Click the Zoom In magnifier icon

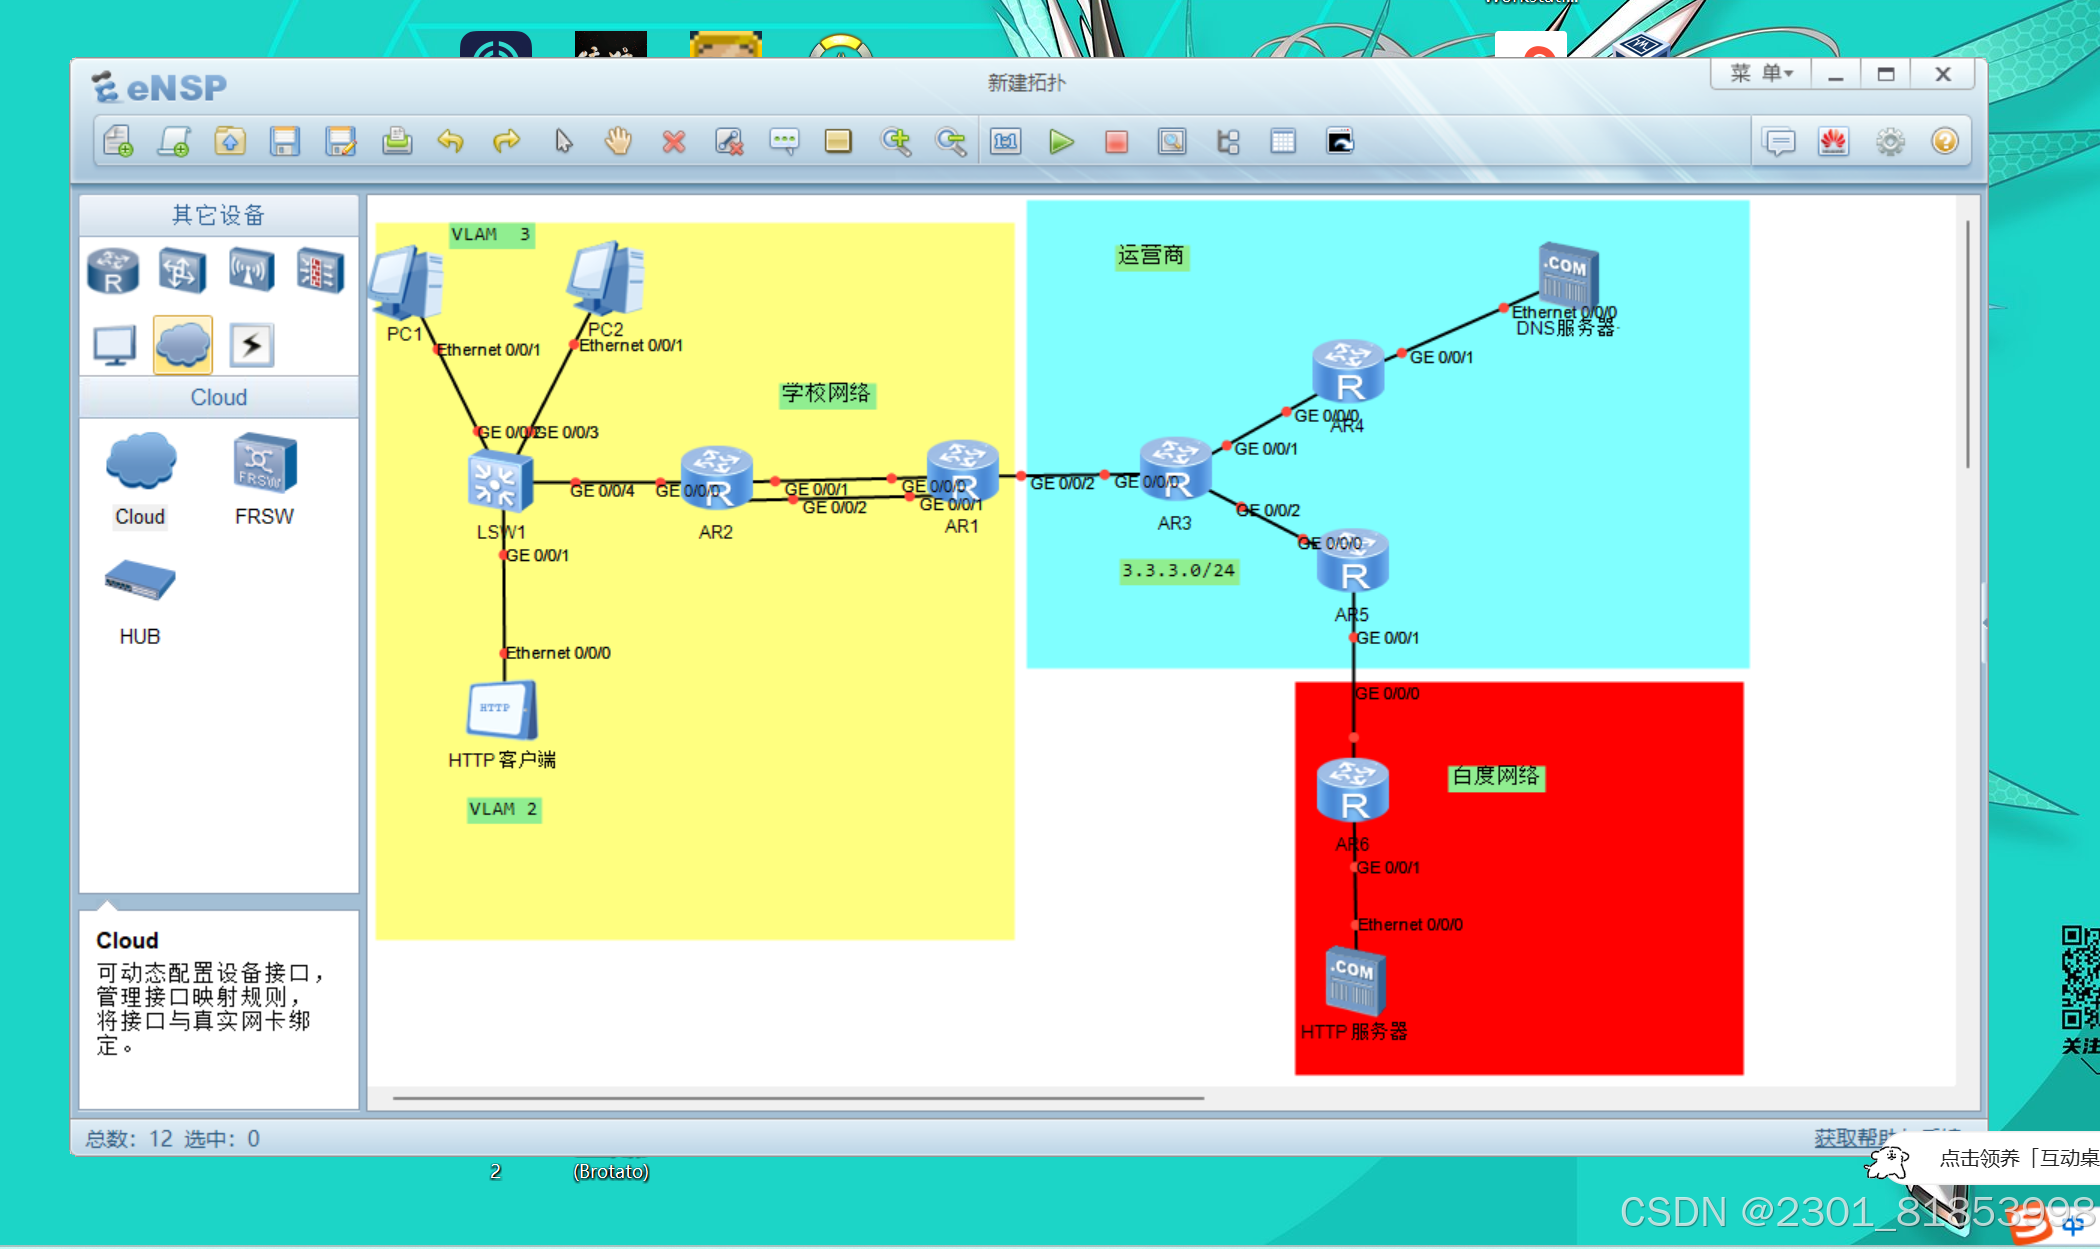pos(896,142)
